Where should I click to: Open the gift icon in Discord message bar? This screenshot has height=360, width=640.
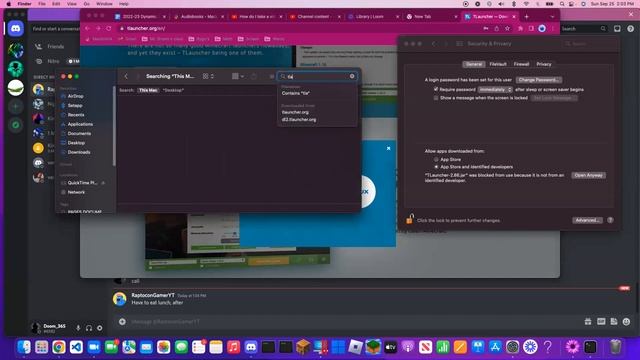click(x=588, y=322)
